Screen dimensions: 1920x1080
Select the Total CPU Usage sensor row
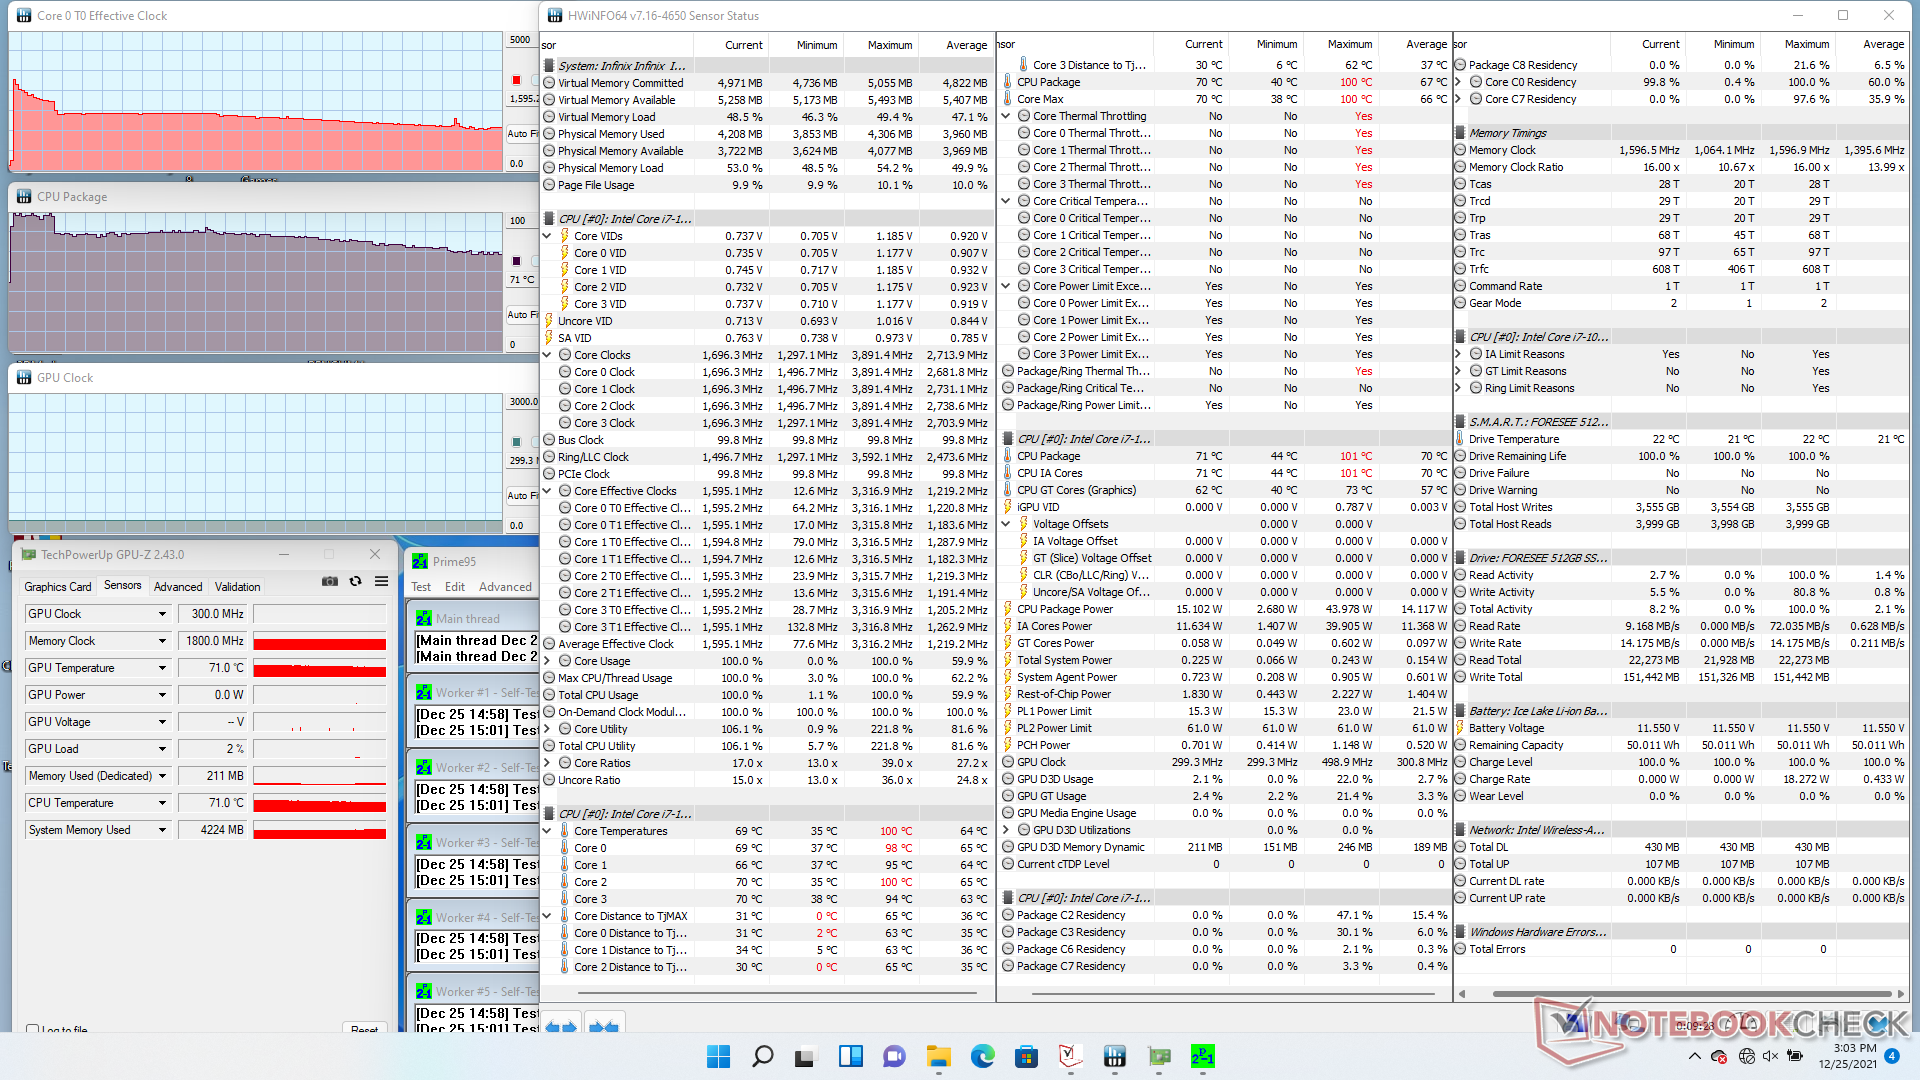tap(768, 695)
